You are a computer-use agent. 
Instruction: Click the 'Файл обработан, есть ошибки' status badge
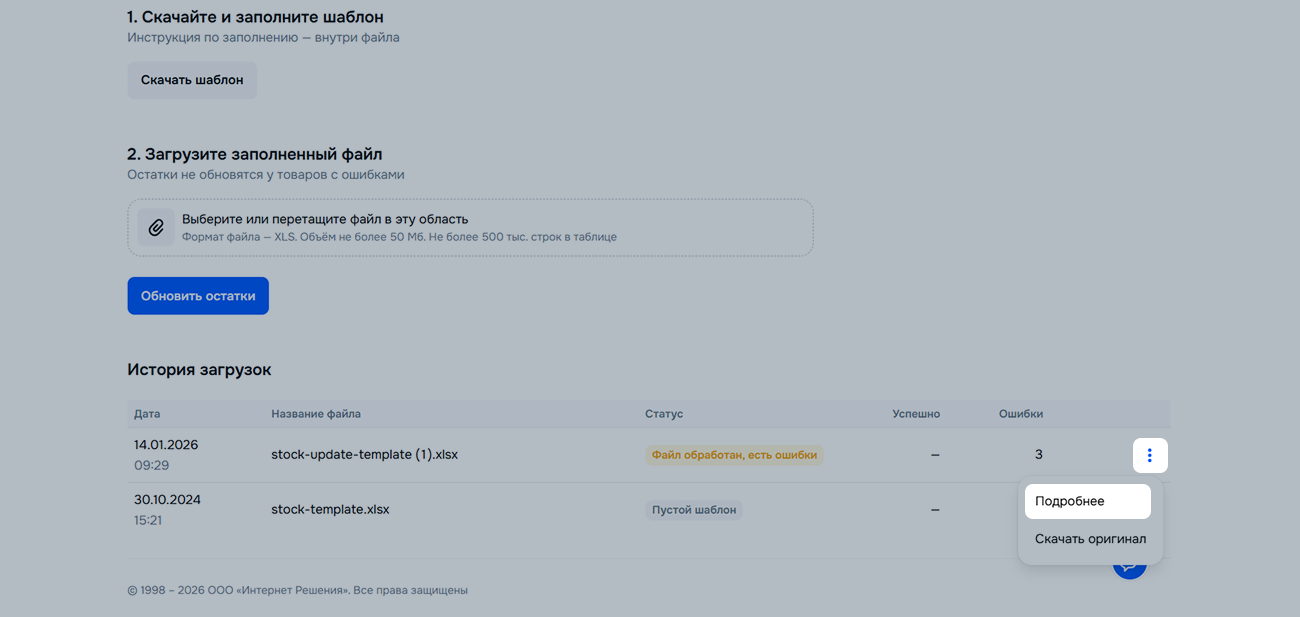(x=734, y=455)
